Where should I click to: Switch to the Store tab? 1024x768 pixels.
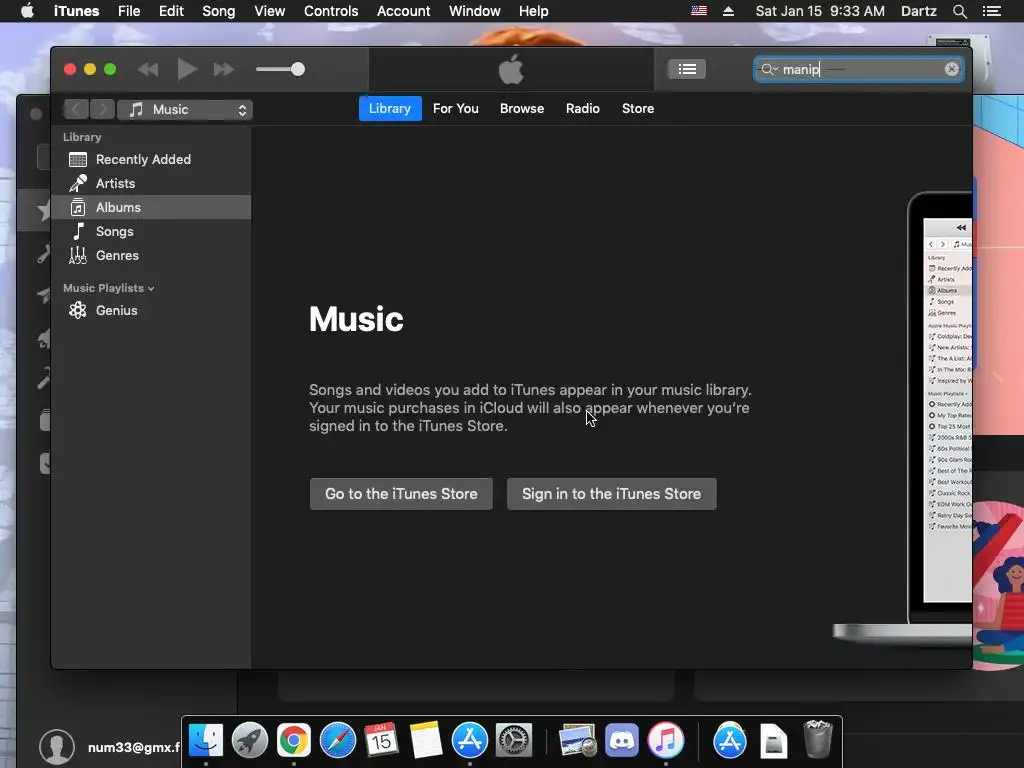[638, 108]
